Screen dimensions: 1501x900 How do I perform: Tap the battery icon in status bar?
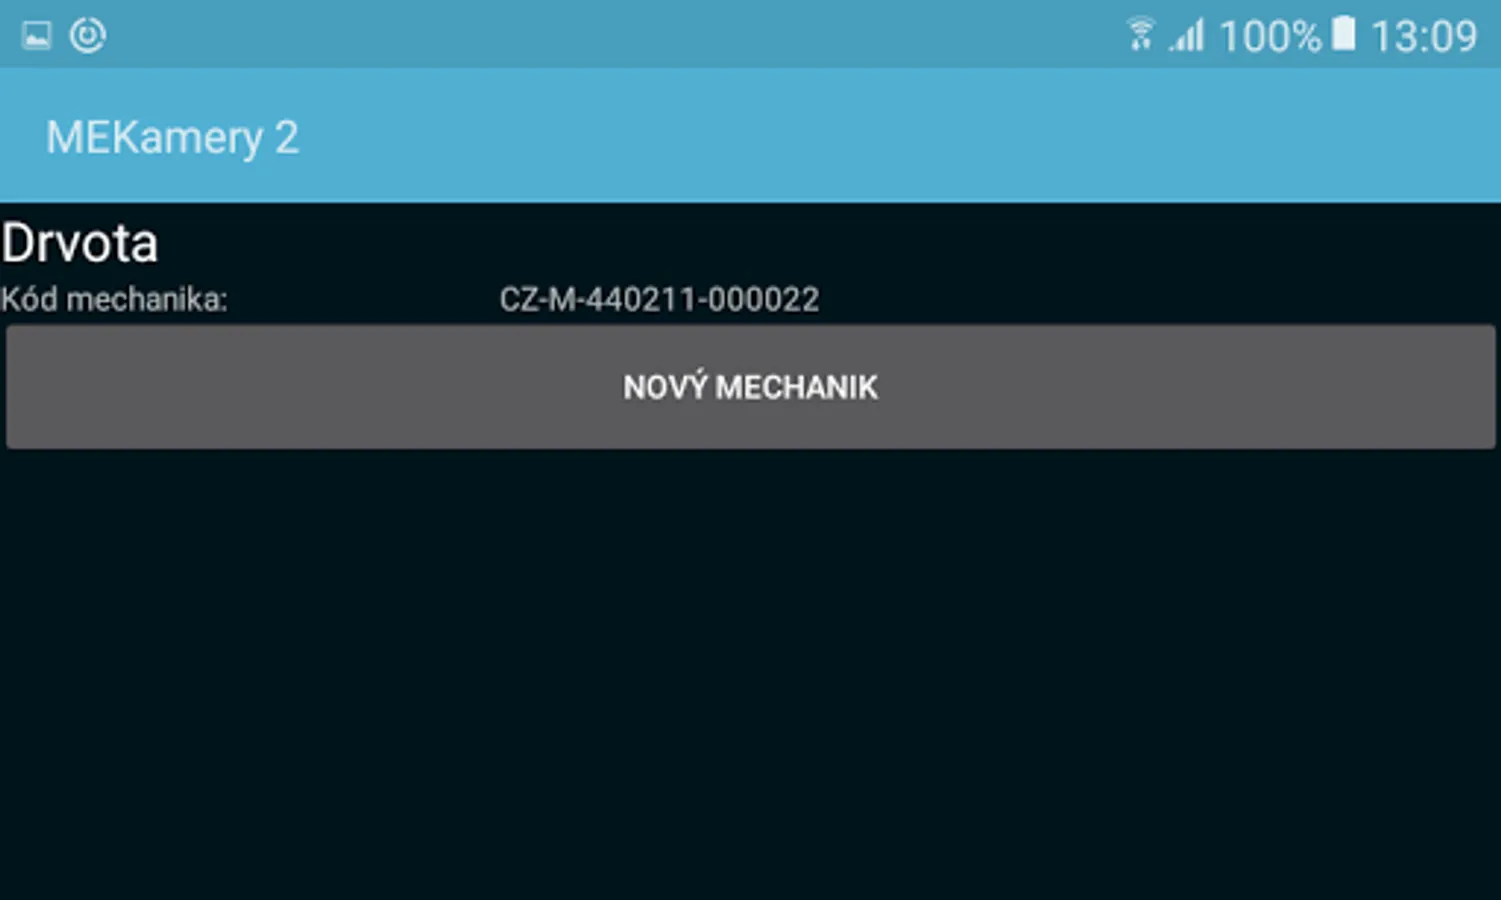click(x=1344, y=34)
